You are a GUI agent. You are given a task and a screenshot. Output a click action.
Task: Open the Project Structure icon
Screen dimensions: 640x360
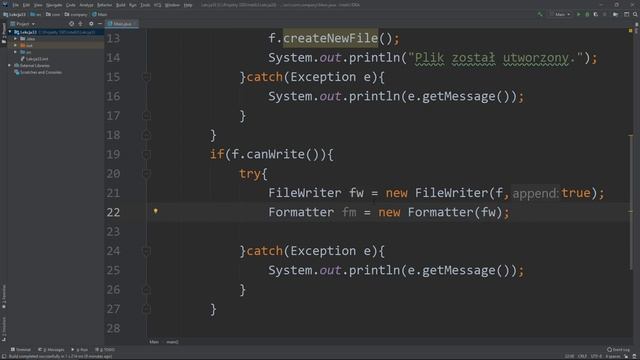(x=627, y=14)
